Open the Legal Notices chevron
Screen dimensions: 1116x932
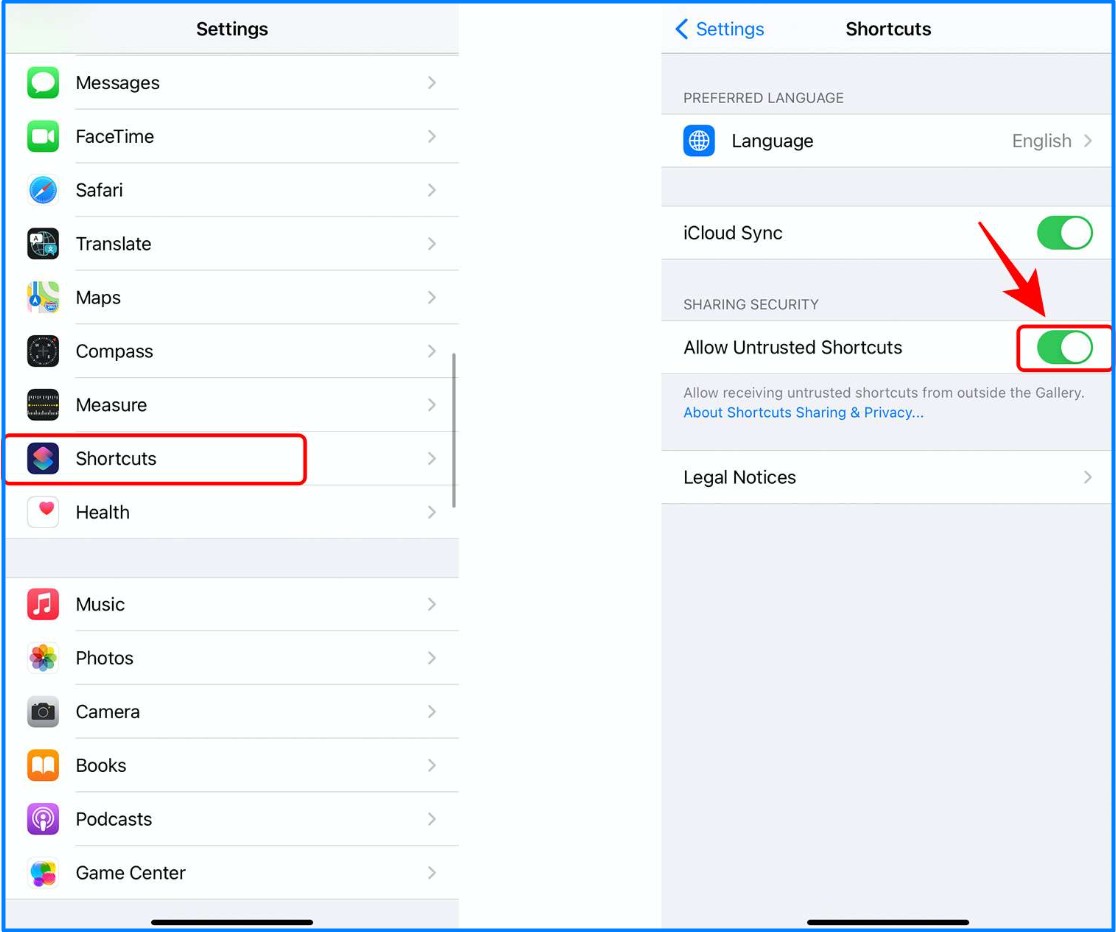[1087, 478]
